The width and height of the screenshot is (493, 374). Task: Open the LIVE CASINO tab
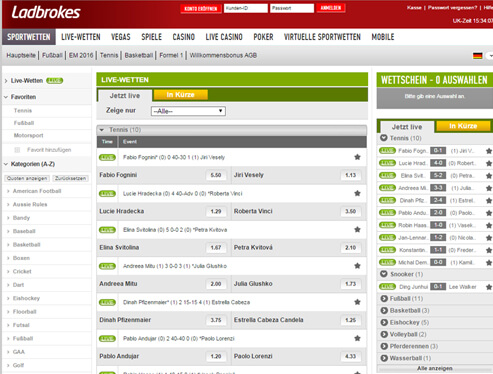[x=224, y=37]
